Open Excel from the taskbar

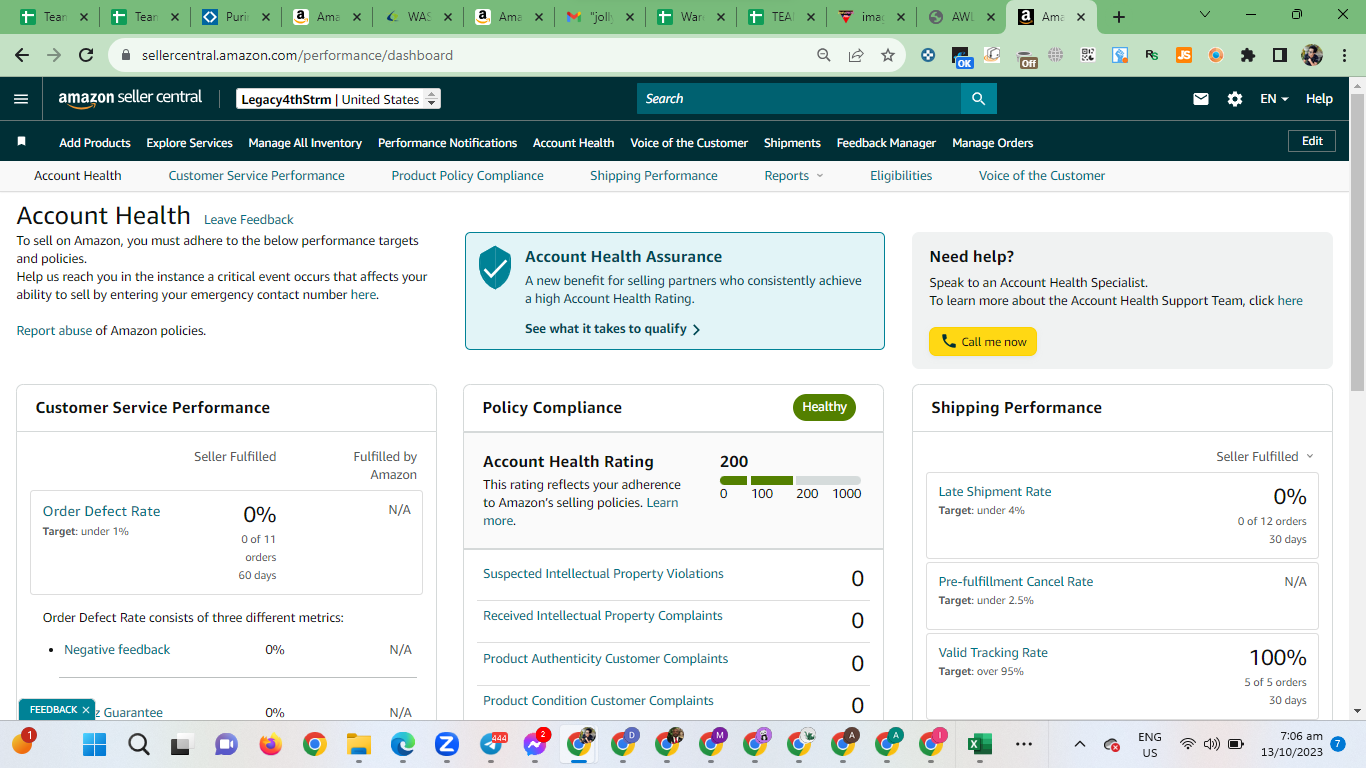click(979, 744)
